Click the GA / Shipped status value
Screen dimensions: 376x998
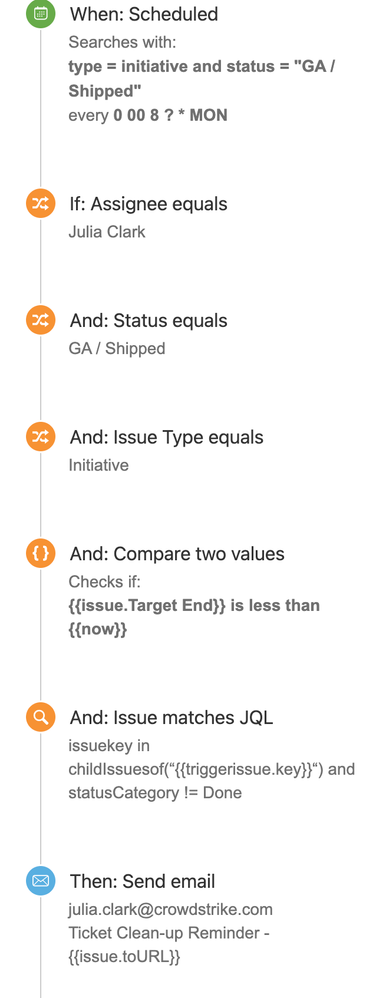click(116, 349)
